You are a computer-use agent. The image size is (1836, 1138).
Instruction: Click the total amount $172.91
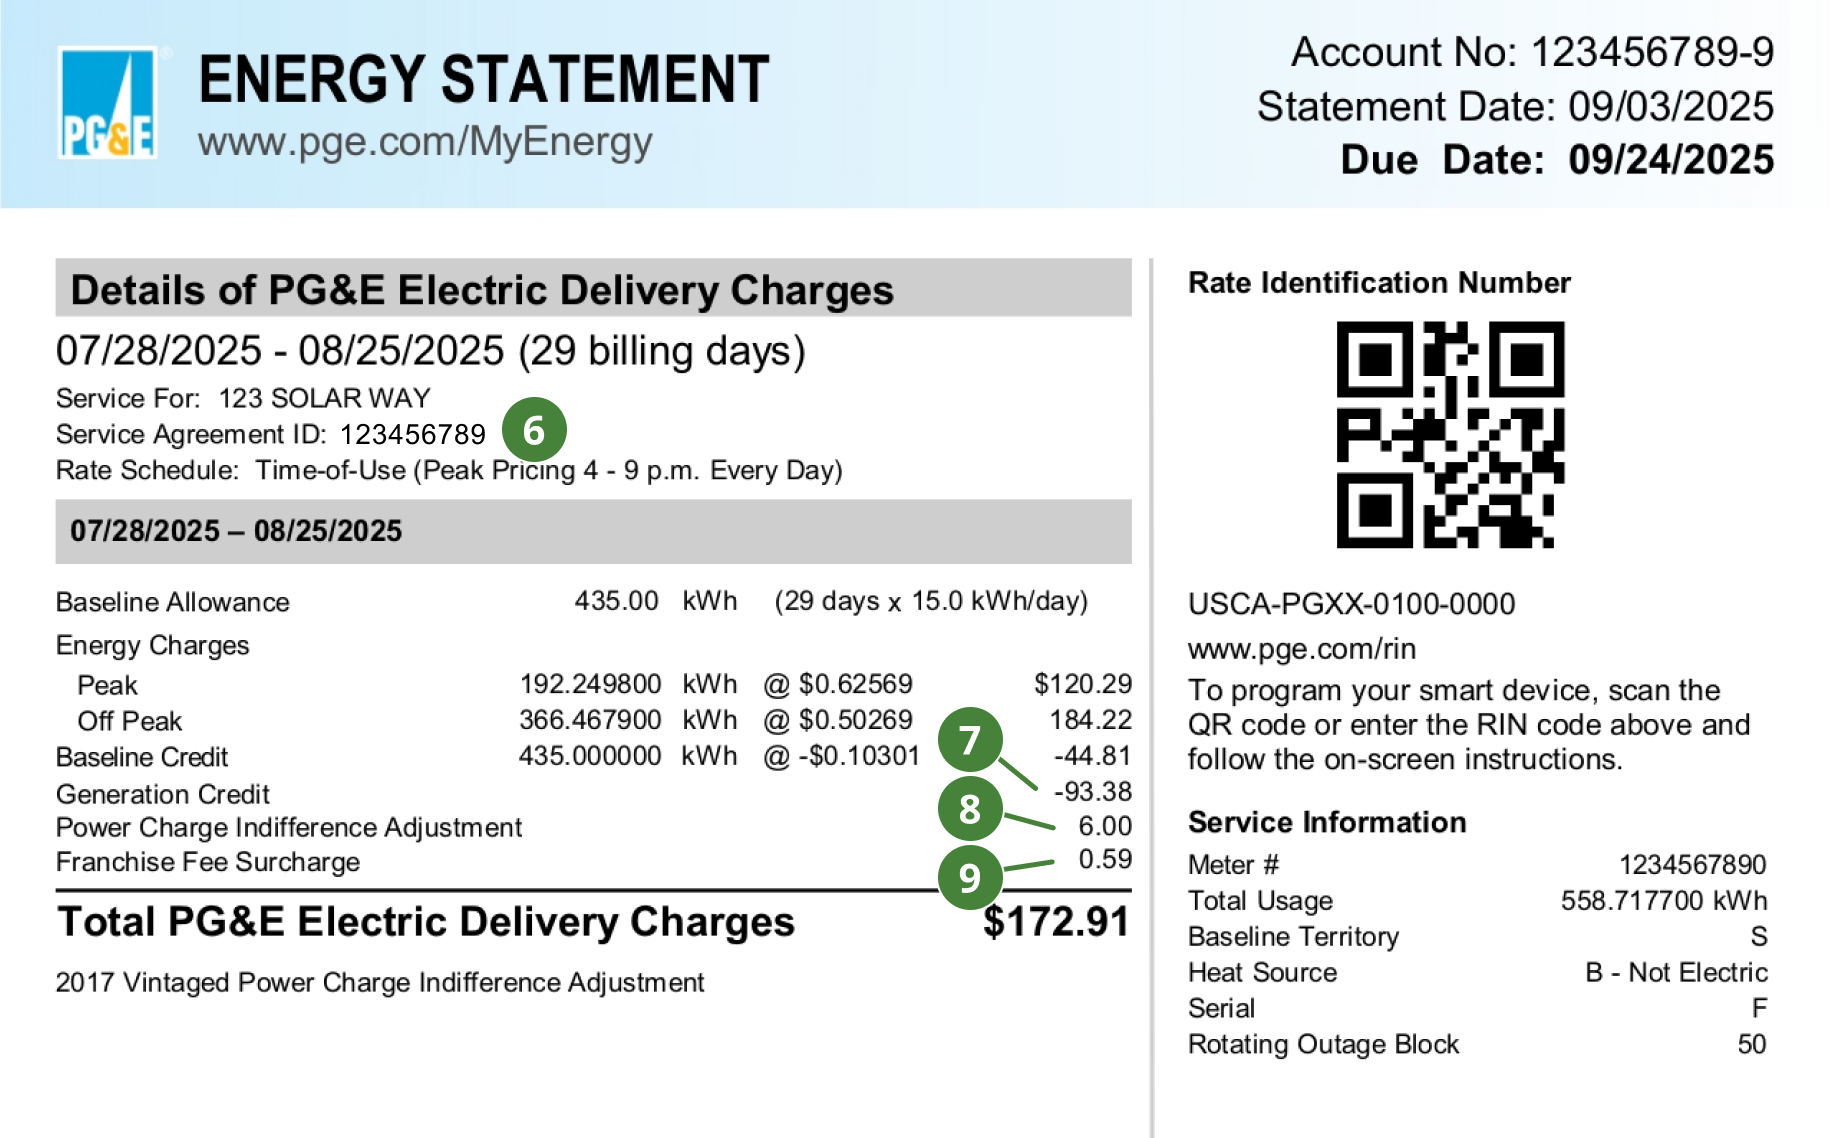point(1056,922)
